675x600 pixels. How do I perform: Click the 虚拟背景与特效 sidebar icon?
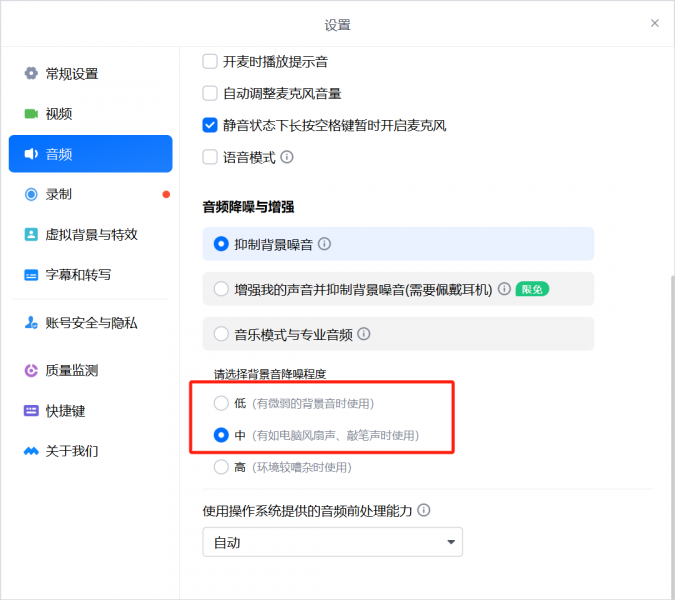(x=30, y=234)
